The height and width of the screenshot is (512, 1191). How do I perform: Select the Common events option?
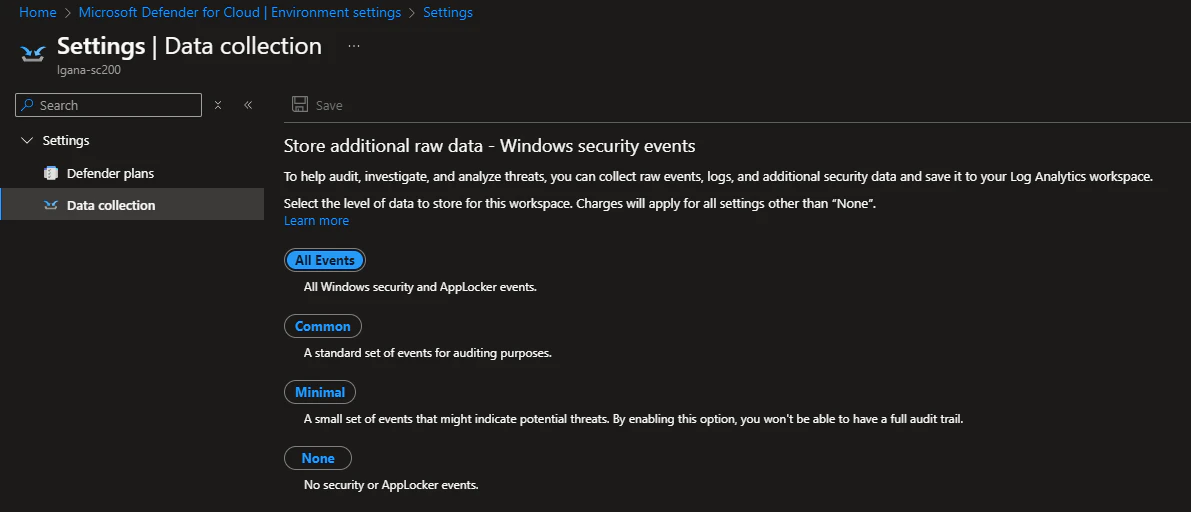(x=323, y=326)
